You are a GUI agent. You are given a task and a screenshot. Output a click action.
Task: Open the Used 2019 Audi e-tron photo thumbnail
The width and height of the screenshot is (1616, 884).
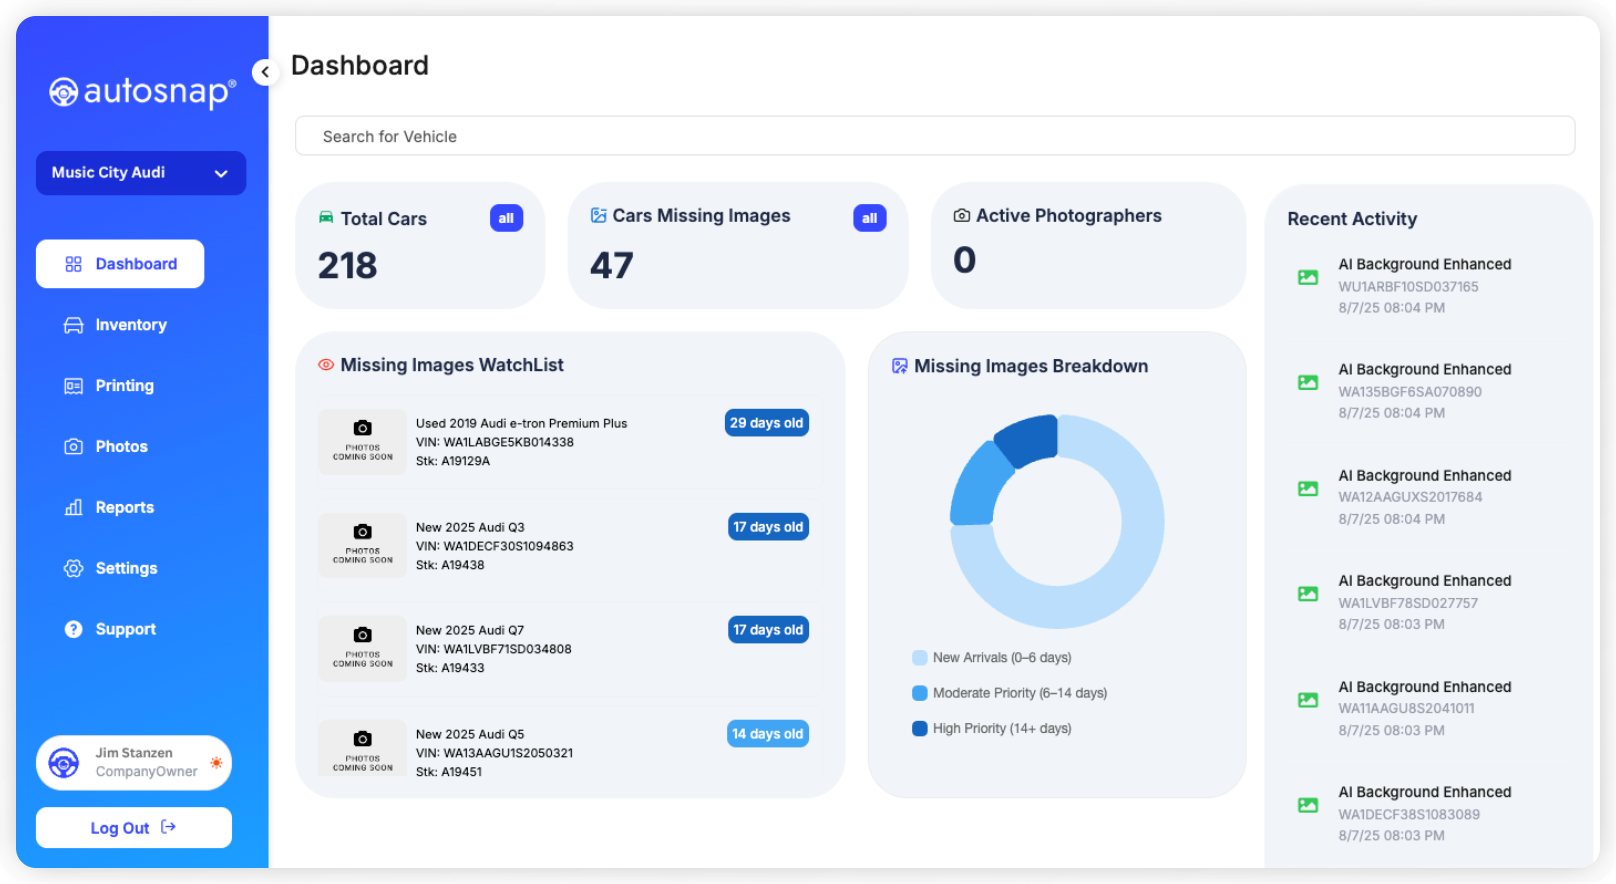click(x=362, y=441)
